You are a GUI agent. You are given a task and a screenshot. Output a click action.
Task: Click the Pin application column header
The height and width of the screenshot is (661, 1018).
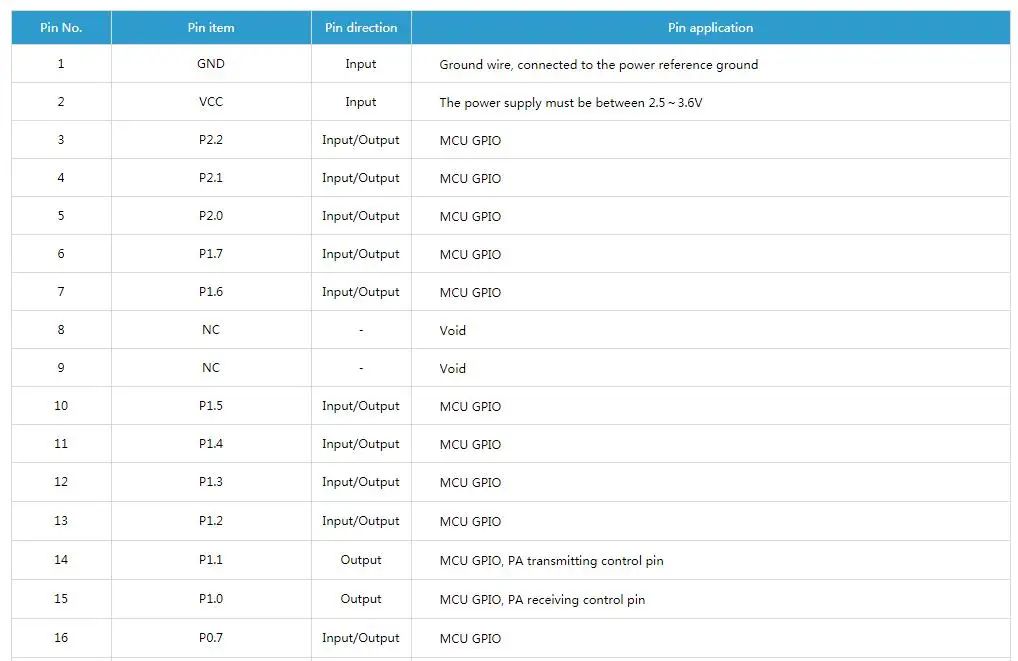tap(710, 28)
